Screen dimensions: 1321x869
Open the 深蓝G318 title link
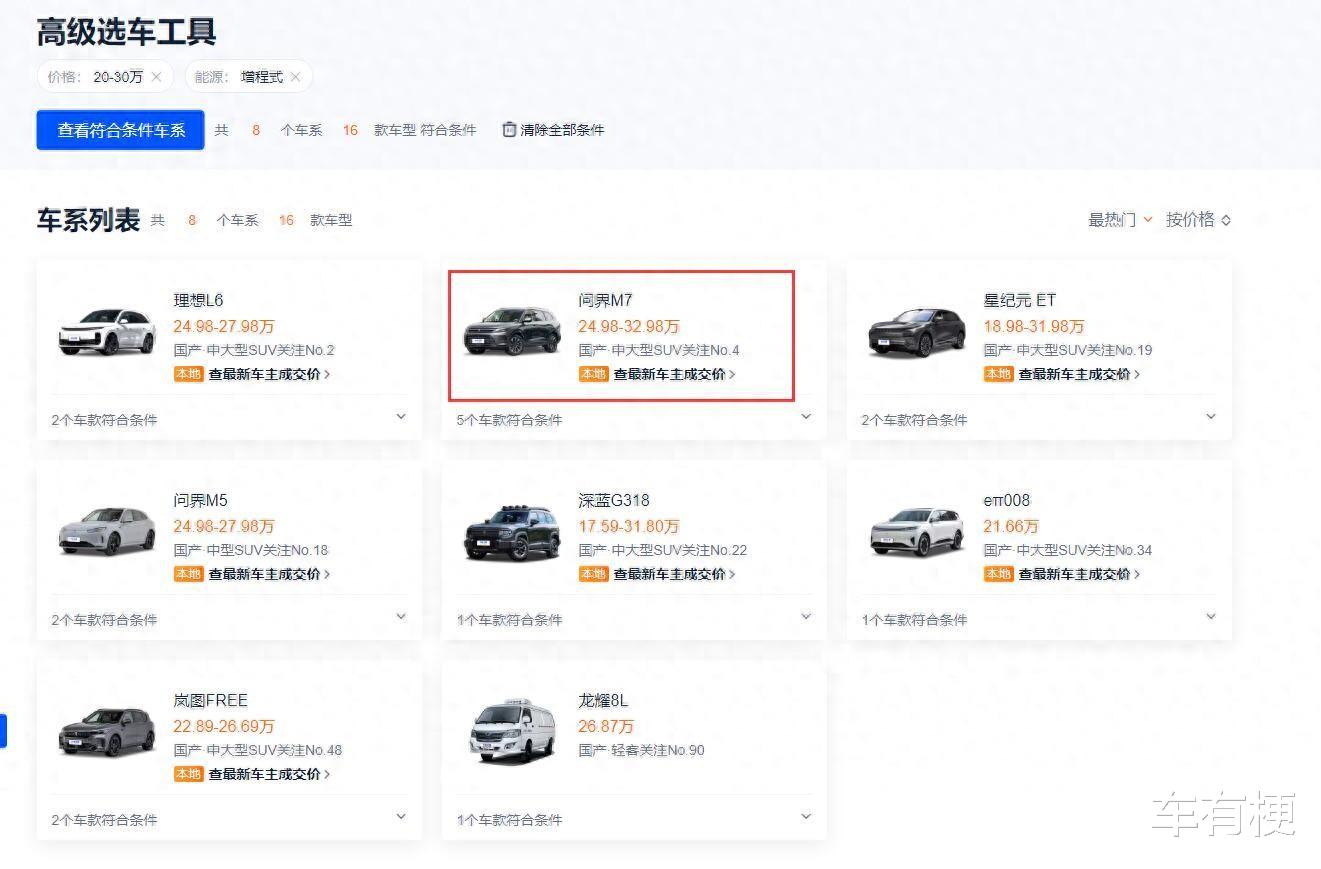[613, 500]
